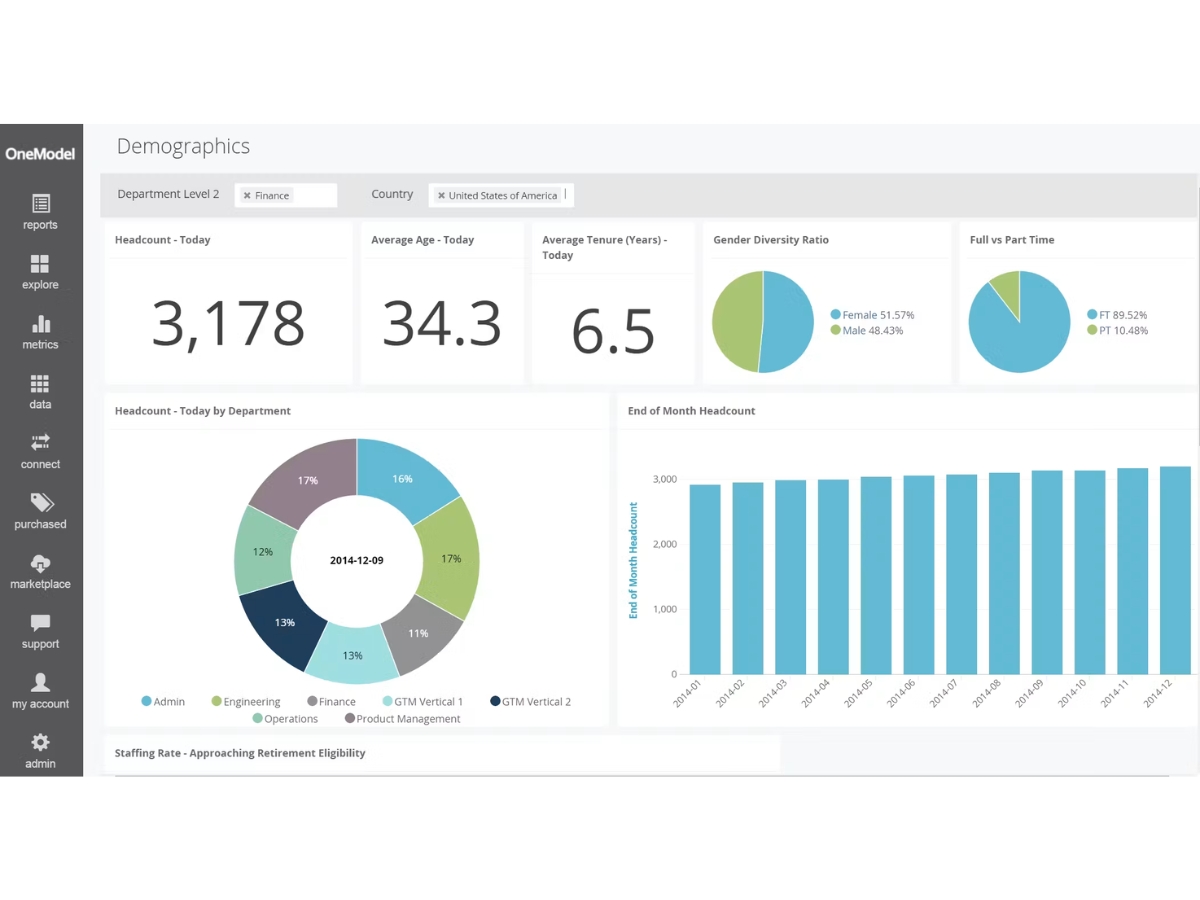Click the green Male slice of gender pie
Viewport: 1200px width, 900px height.
click(x=737, y=321)
